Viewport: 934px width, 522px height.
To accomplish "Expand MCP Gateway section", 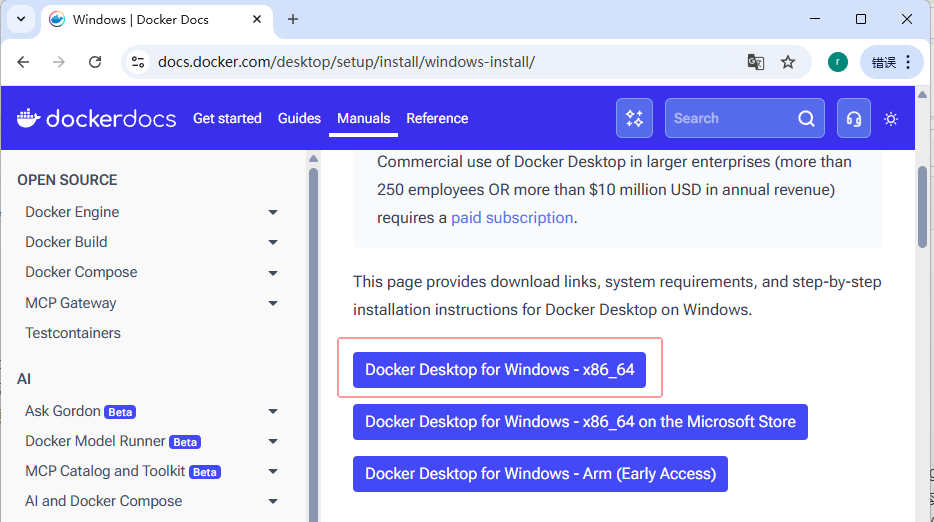I will point(273,303).
